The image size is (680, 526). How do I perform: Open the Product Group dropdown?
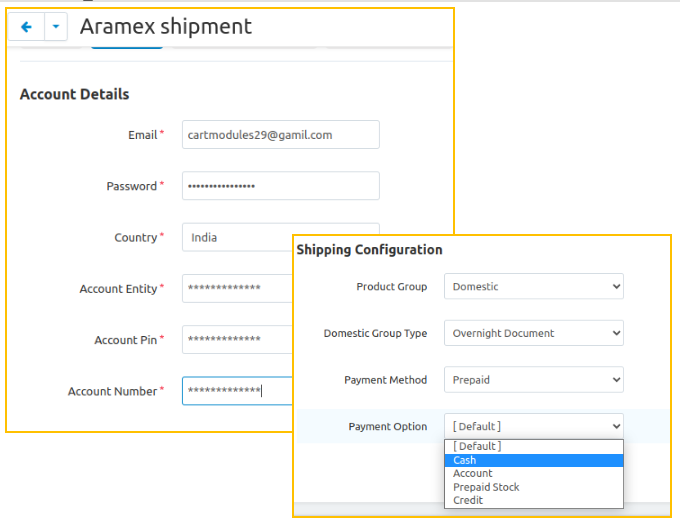[x=534, y=286]
